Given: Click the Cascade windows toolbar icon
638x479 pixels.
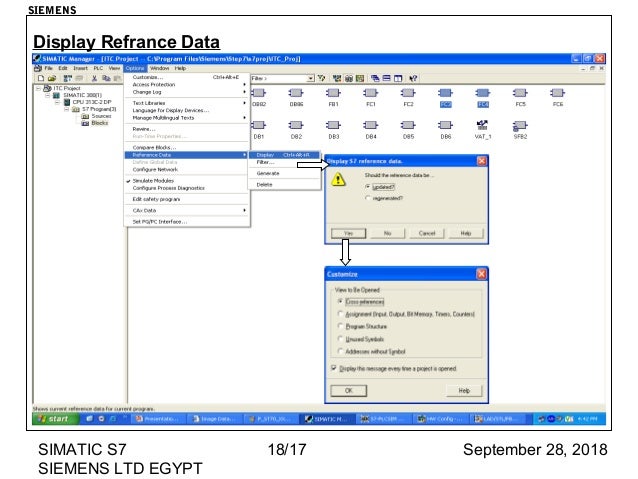Looking at the screenshot, I should click(375, 78).
